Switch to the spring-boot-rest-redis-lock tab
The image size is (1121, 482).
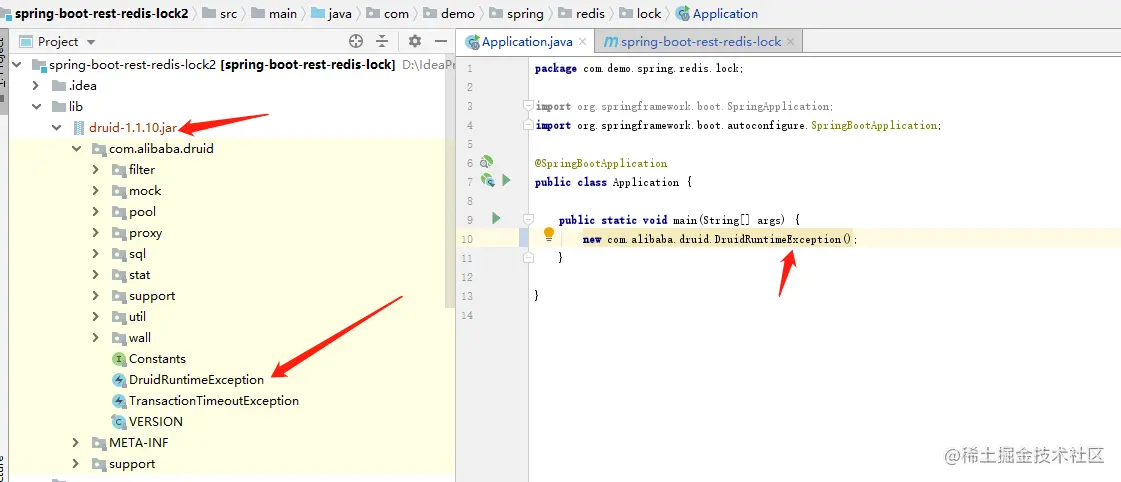click(701, 41)
